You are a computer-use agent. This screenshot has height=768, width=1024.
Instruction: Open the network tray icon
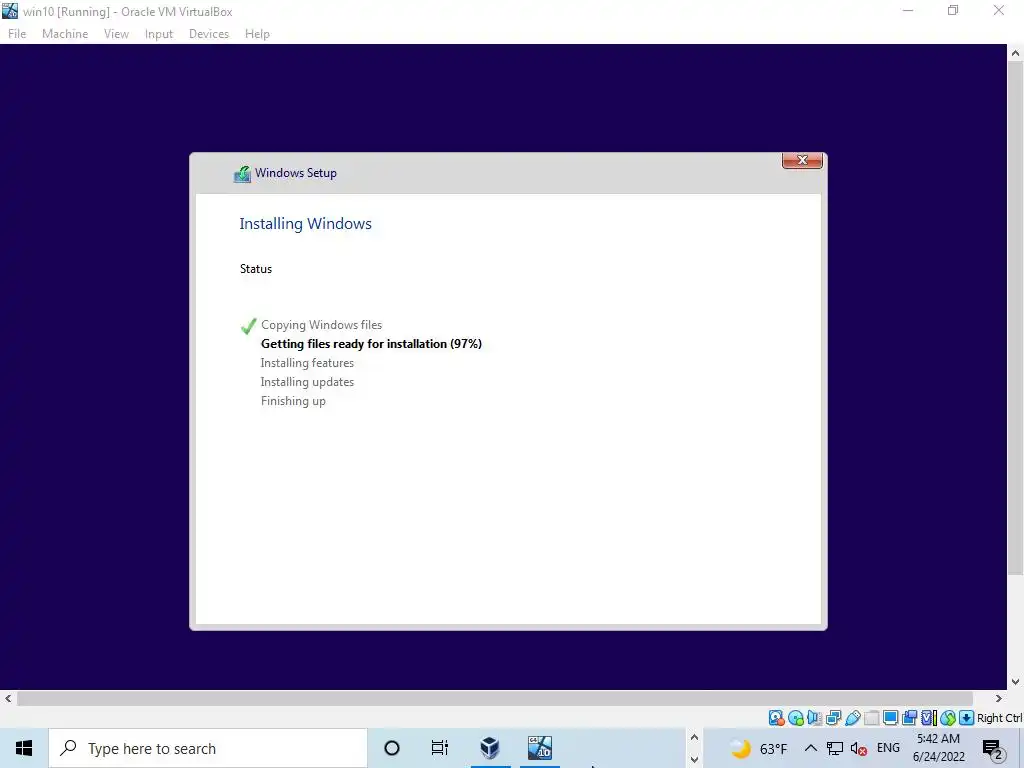tap(835, 748)
